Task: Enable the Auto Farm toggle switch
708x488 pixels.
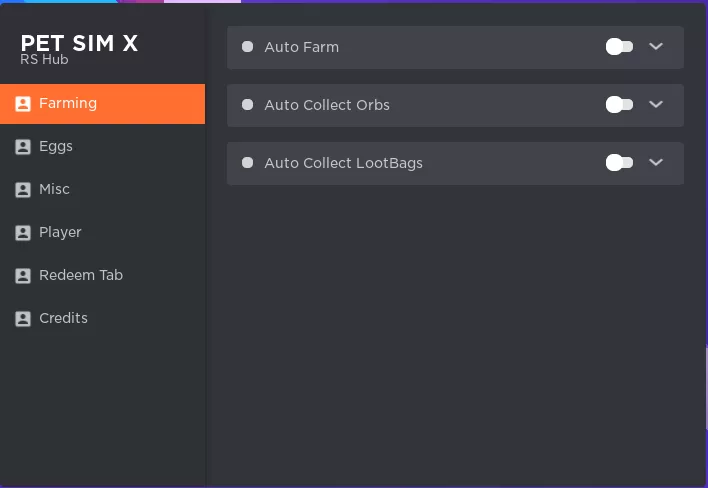Action: click(x=619, y=46)
